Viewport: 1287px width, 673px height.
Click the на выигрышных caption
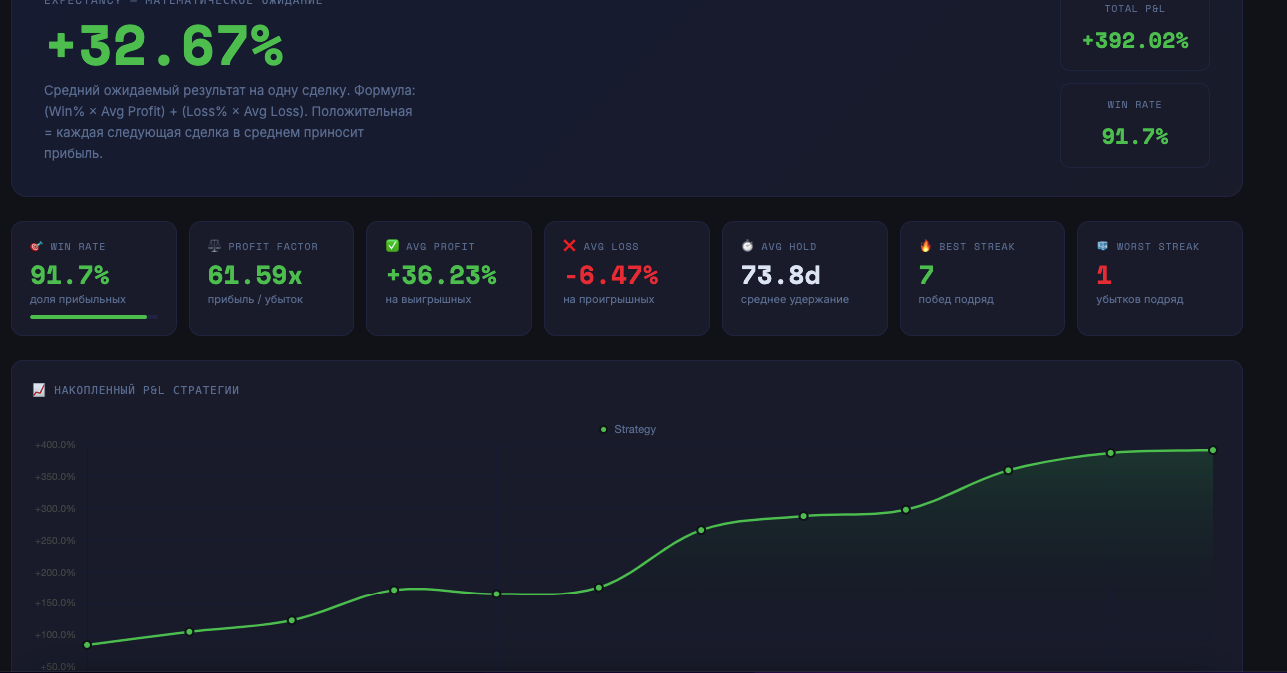pos(428,299)
